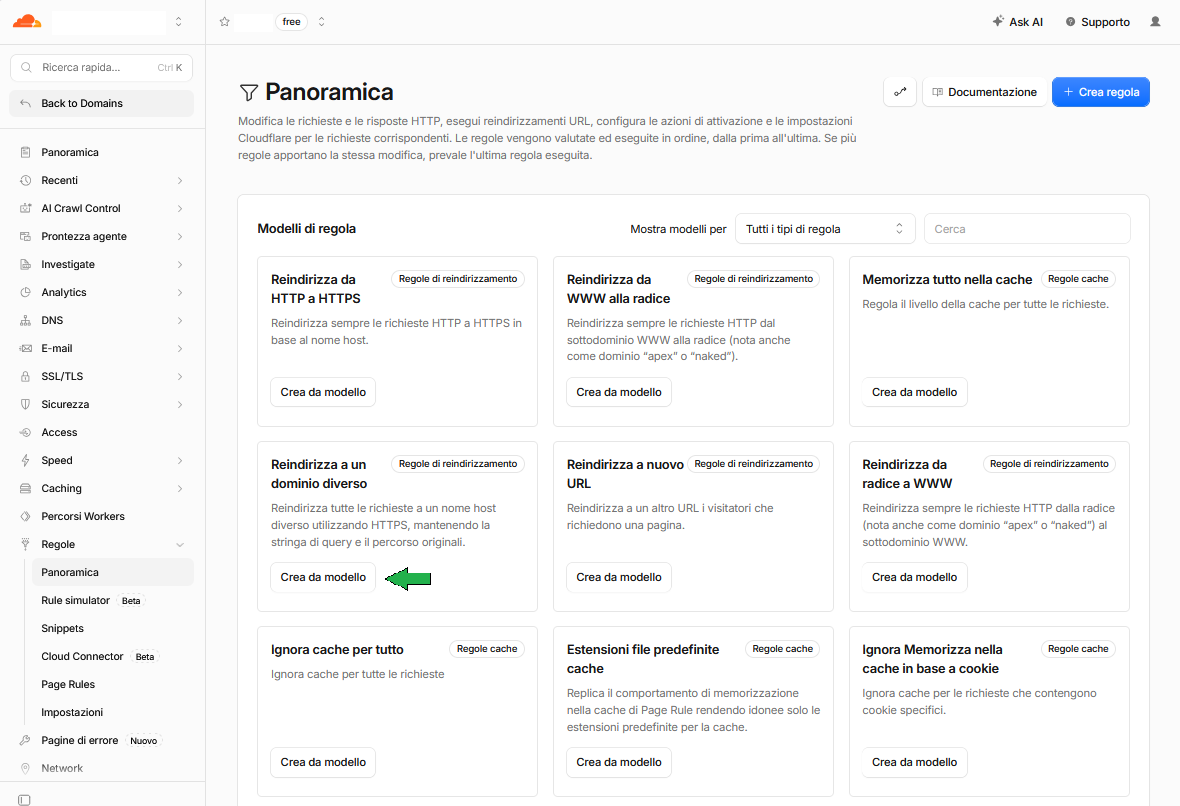Open the domain switcher next to free badge
Image resolution: width=1180 pixels, height=806 pixels.
pyautogui.click(x=321, y=22)
